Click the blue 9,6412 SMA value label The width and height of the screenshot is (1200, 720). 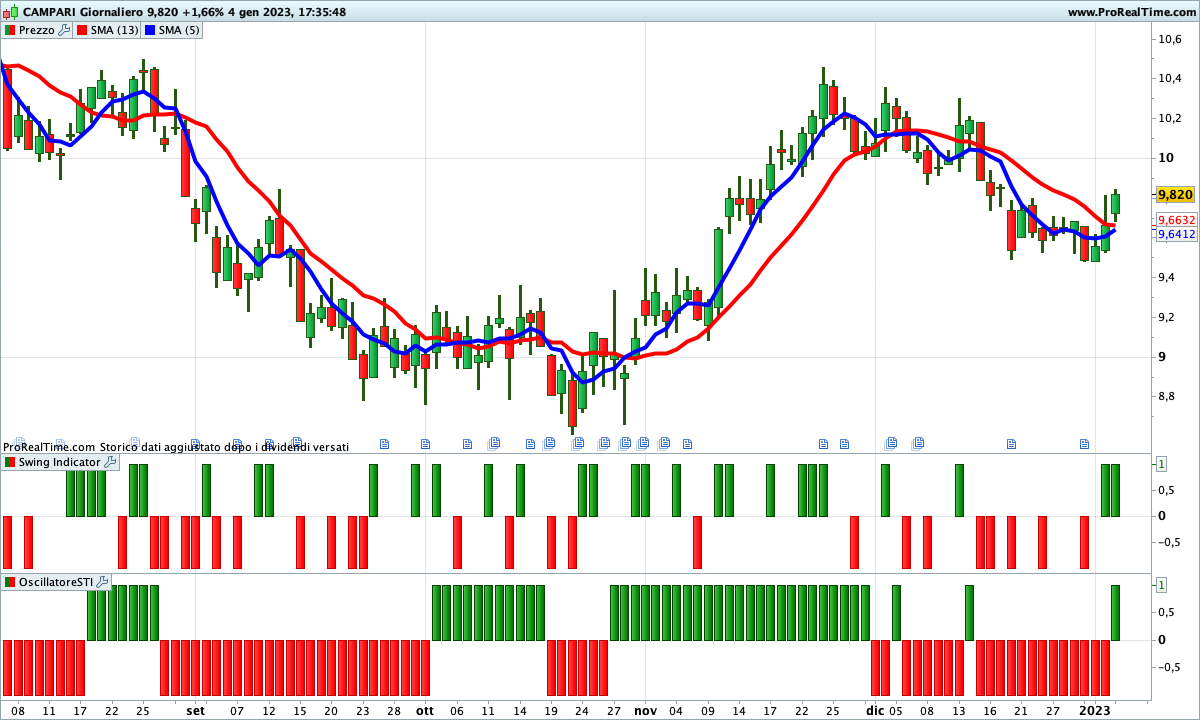click(x=1176, y=234)
